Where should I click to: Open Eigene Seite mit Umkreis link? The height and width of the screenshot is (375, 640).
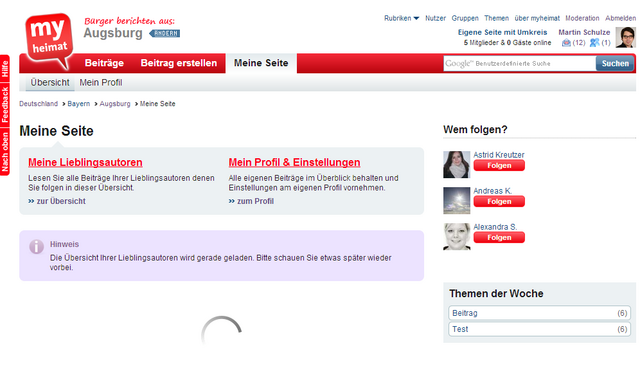click(x=502, y=32)
